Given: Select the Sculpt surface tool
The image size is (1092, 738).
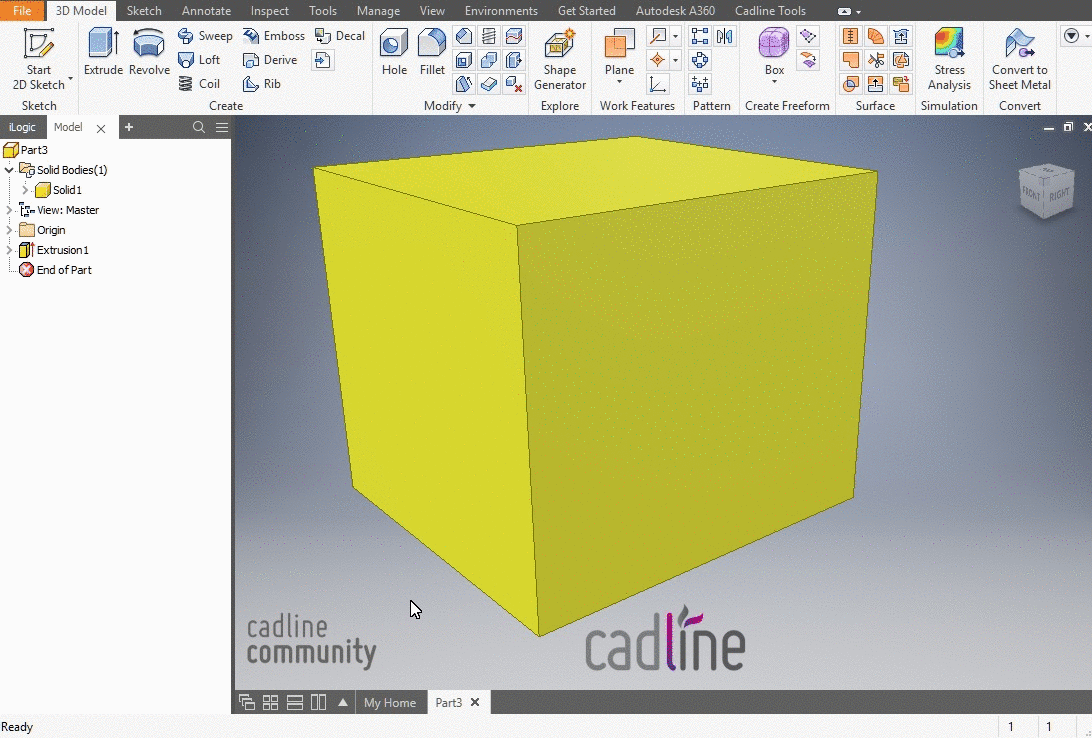Looking at the screenshot, I should click(850, 84).
